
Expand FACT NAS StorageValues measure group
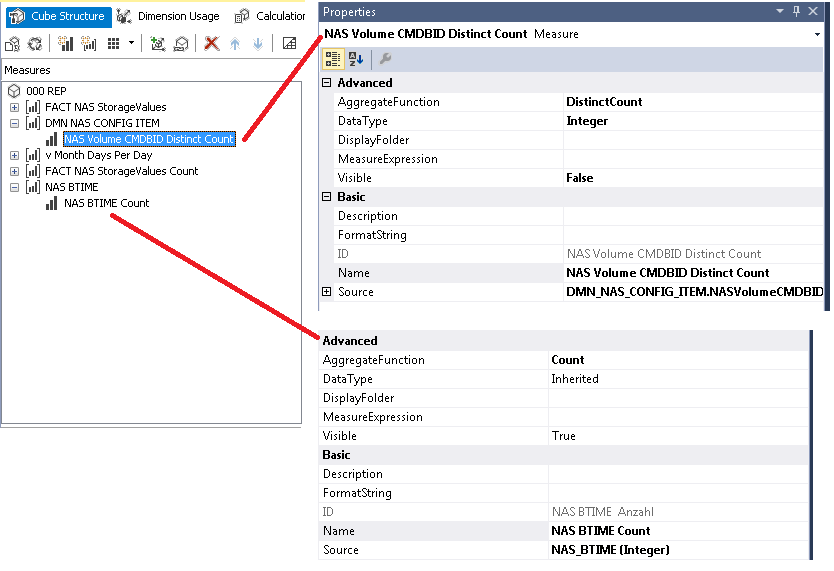(14, 107)
